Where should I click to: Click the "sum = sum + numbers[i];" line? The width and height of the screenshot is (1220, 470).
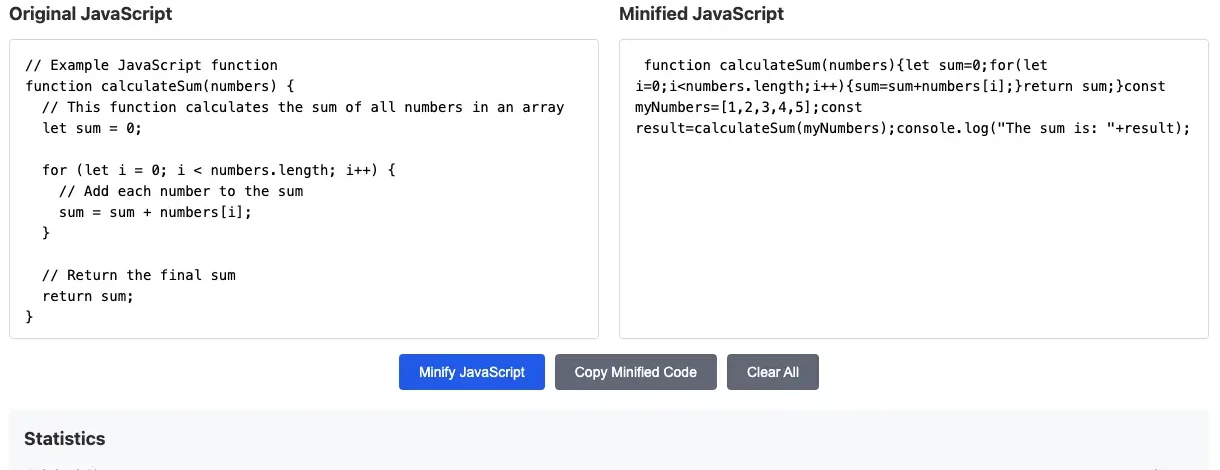155,212
